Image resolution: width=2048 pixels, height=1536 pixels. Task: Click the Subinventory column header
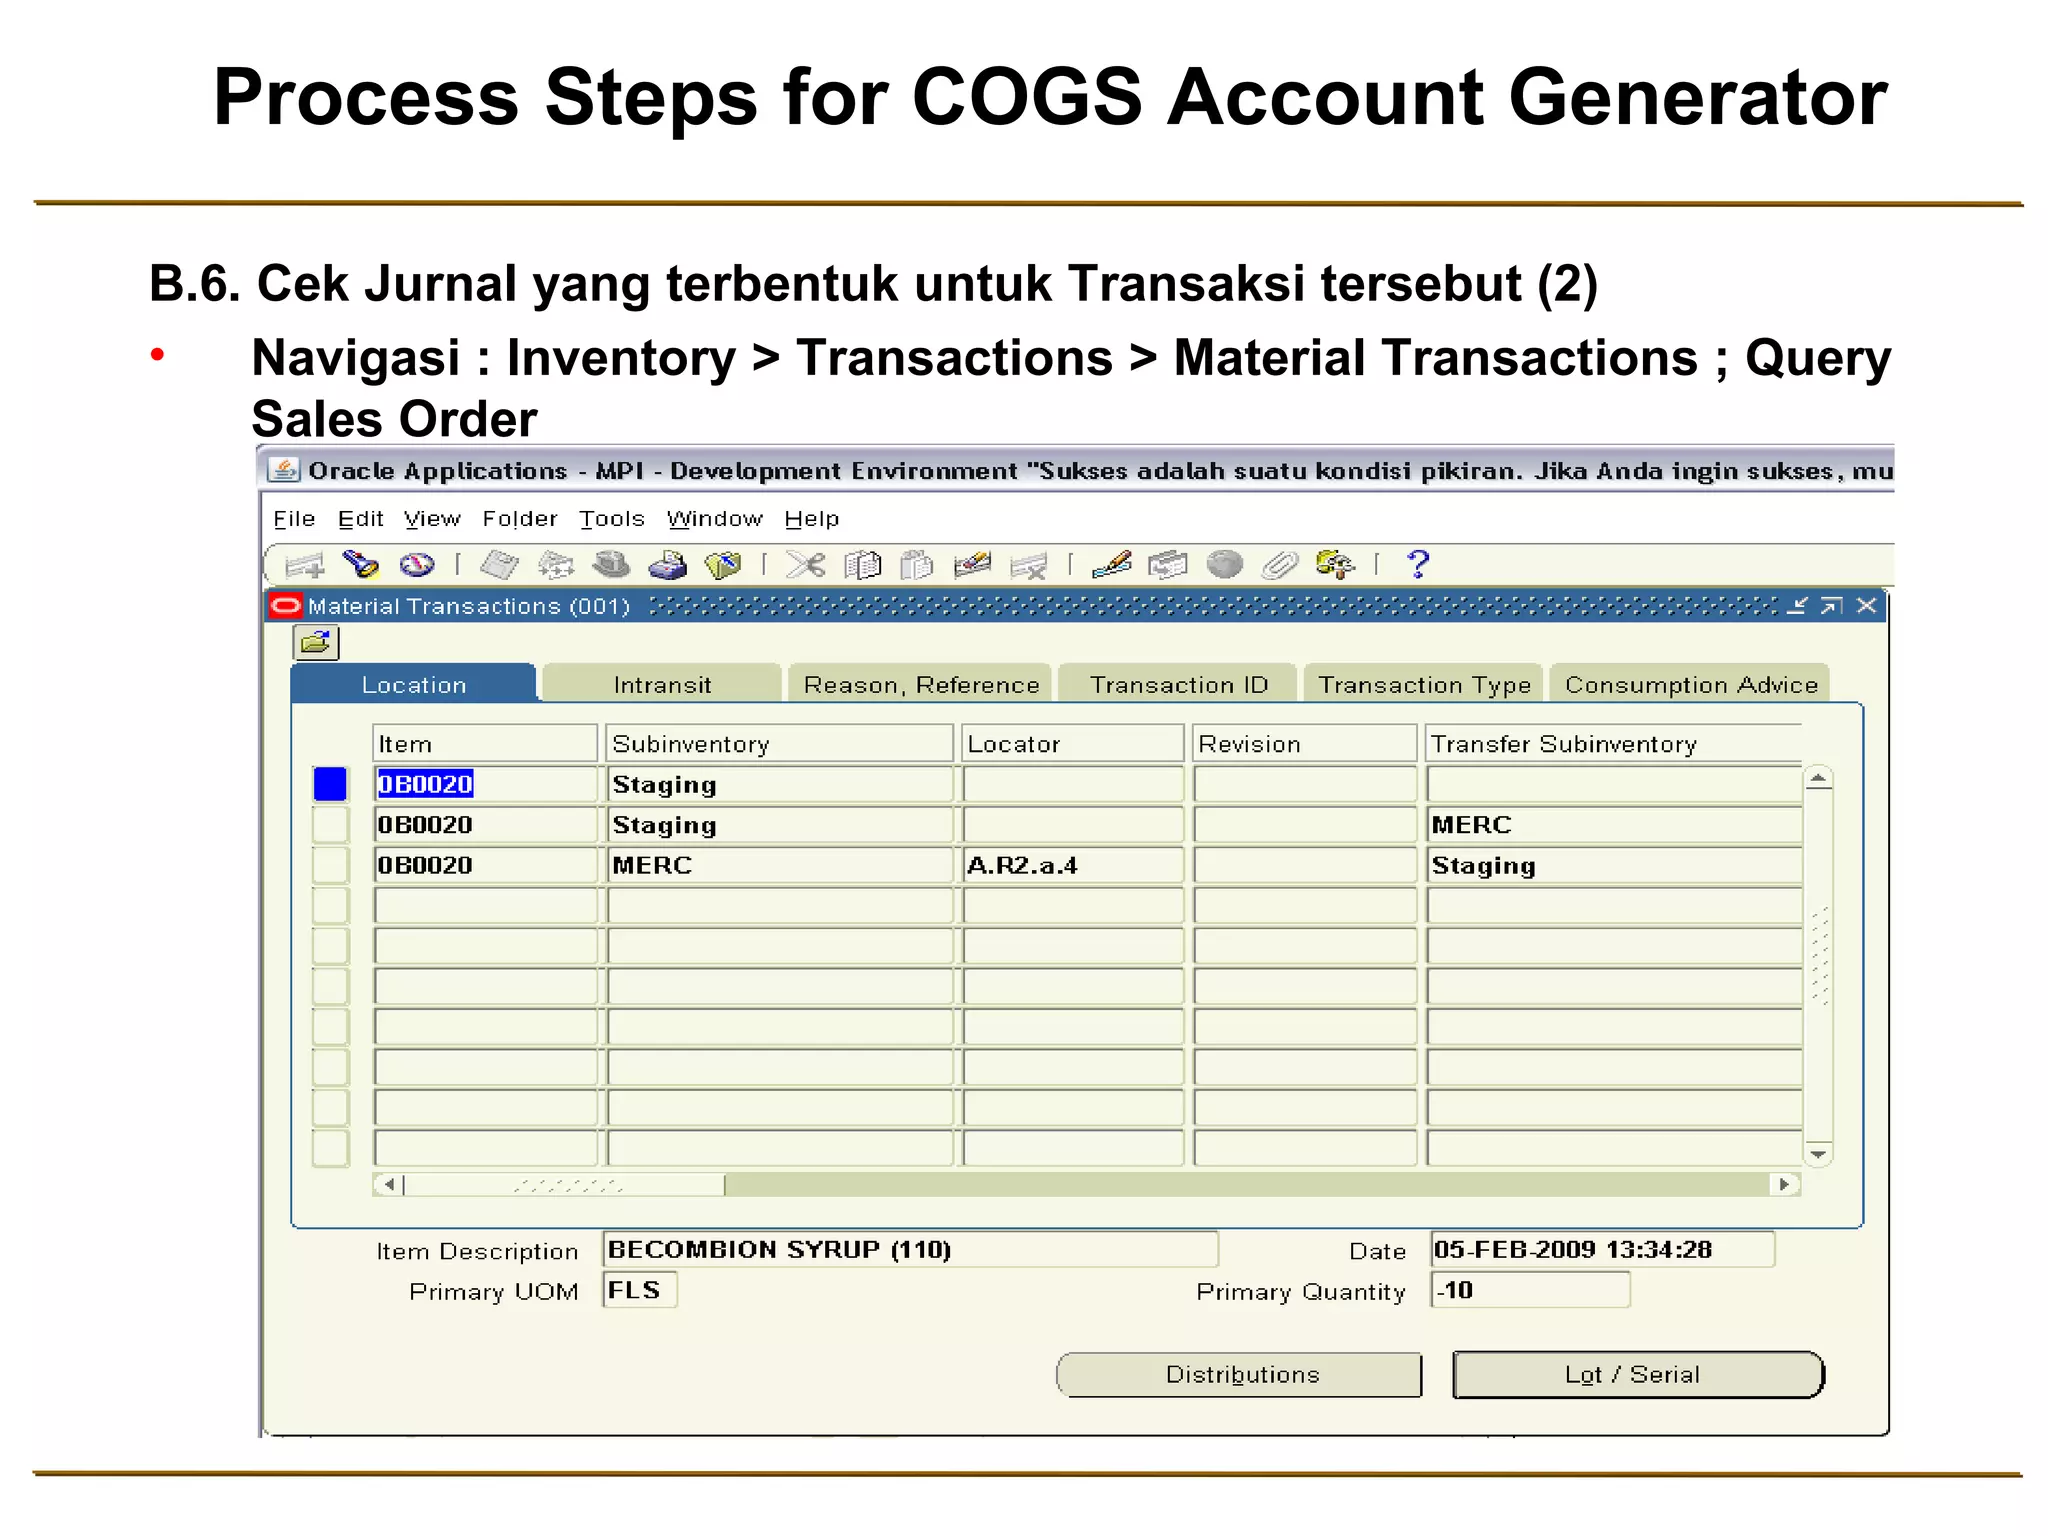click(x=779, y=743)
